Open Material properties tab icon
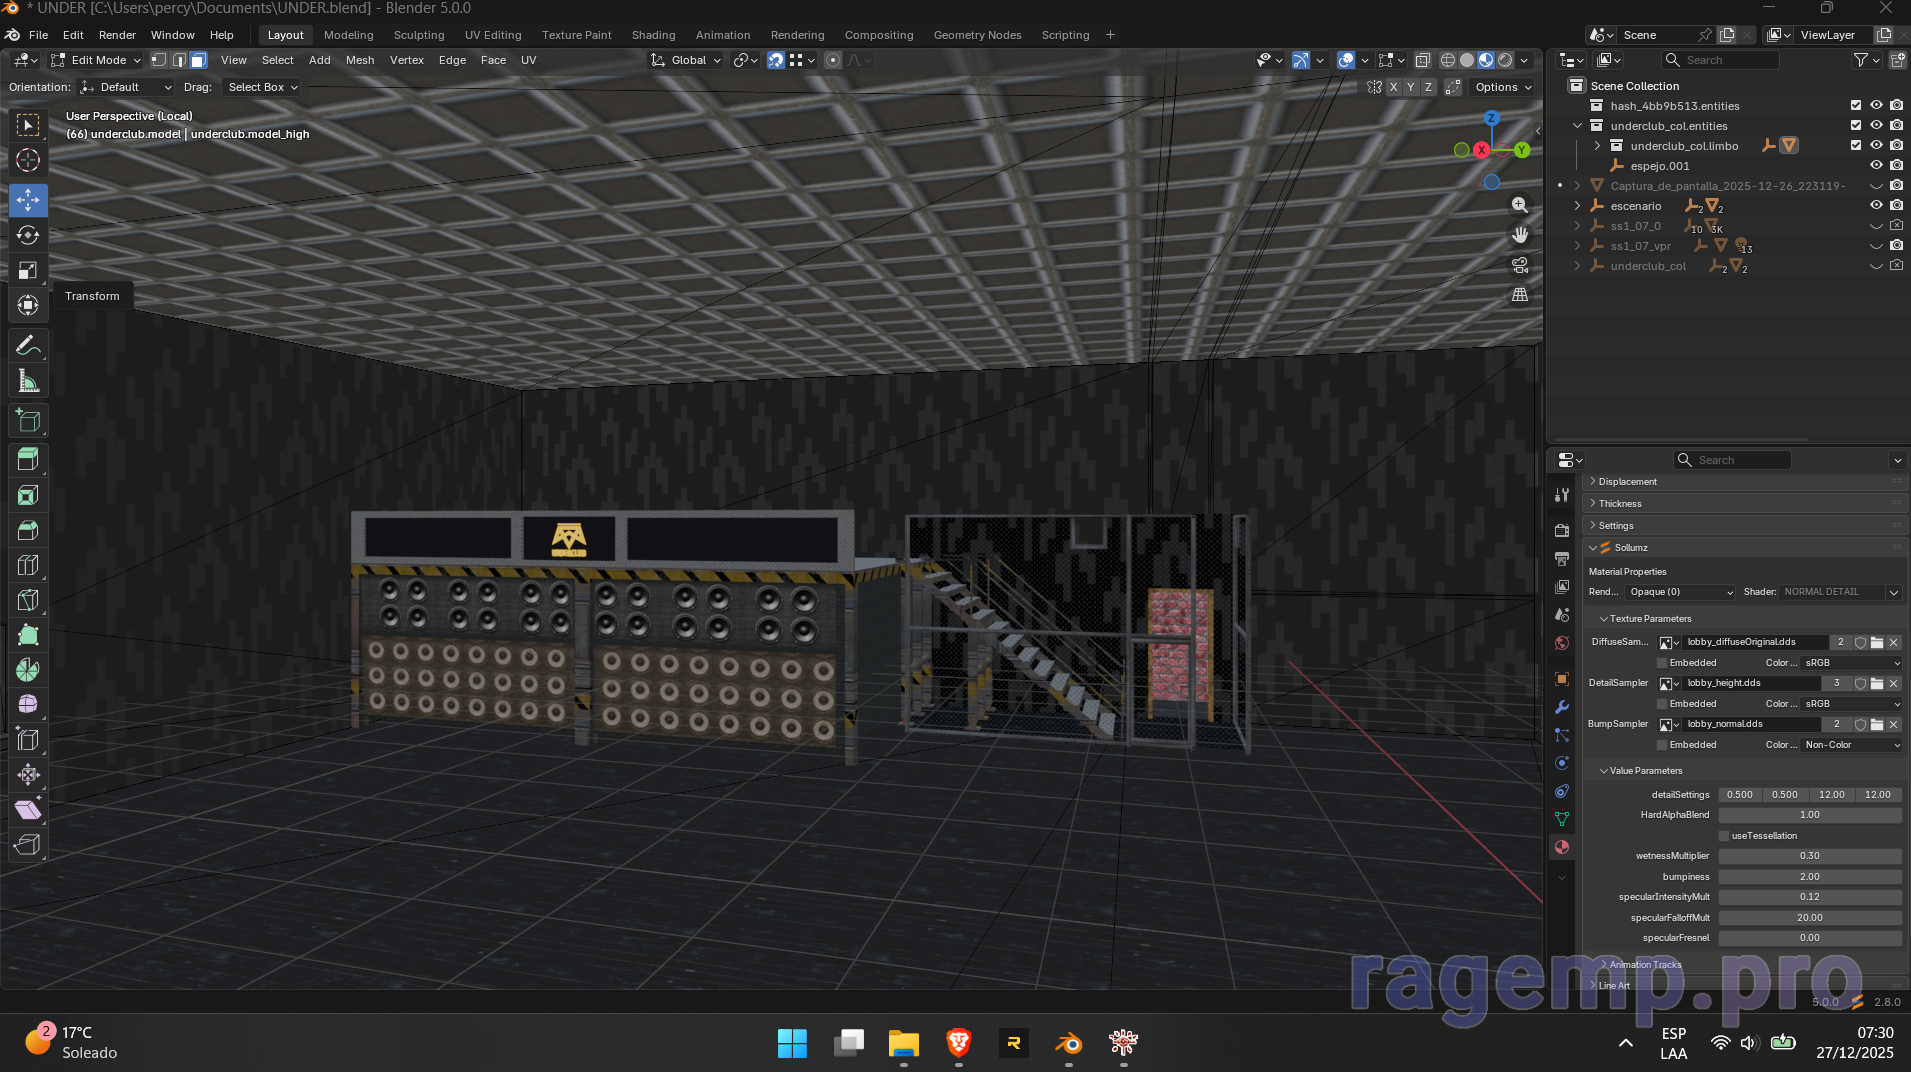The image size is (1911, 1072). click(1562, 847)
